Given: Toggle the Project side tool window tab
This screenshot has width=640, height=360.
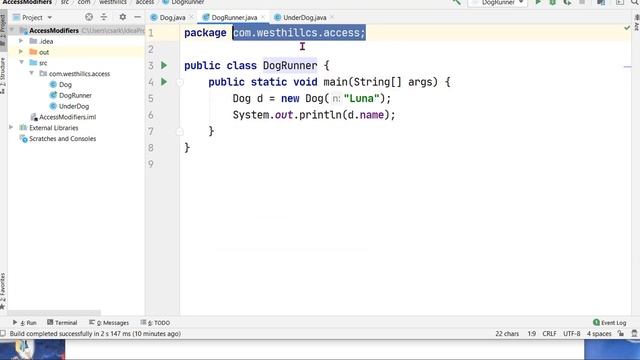Looking at the screenshot, I should tap(3, 29).
